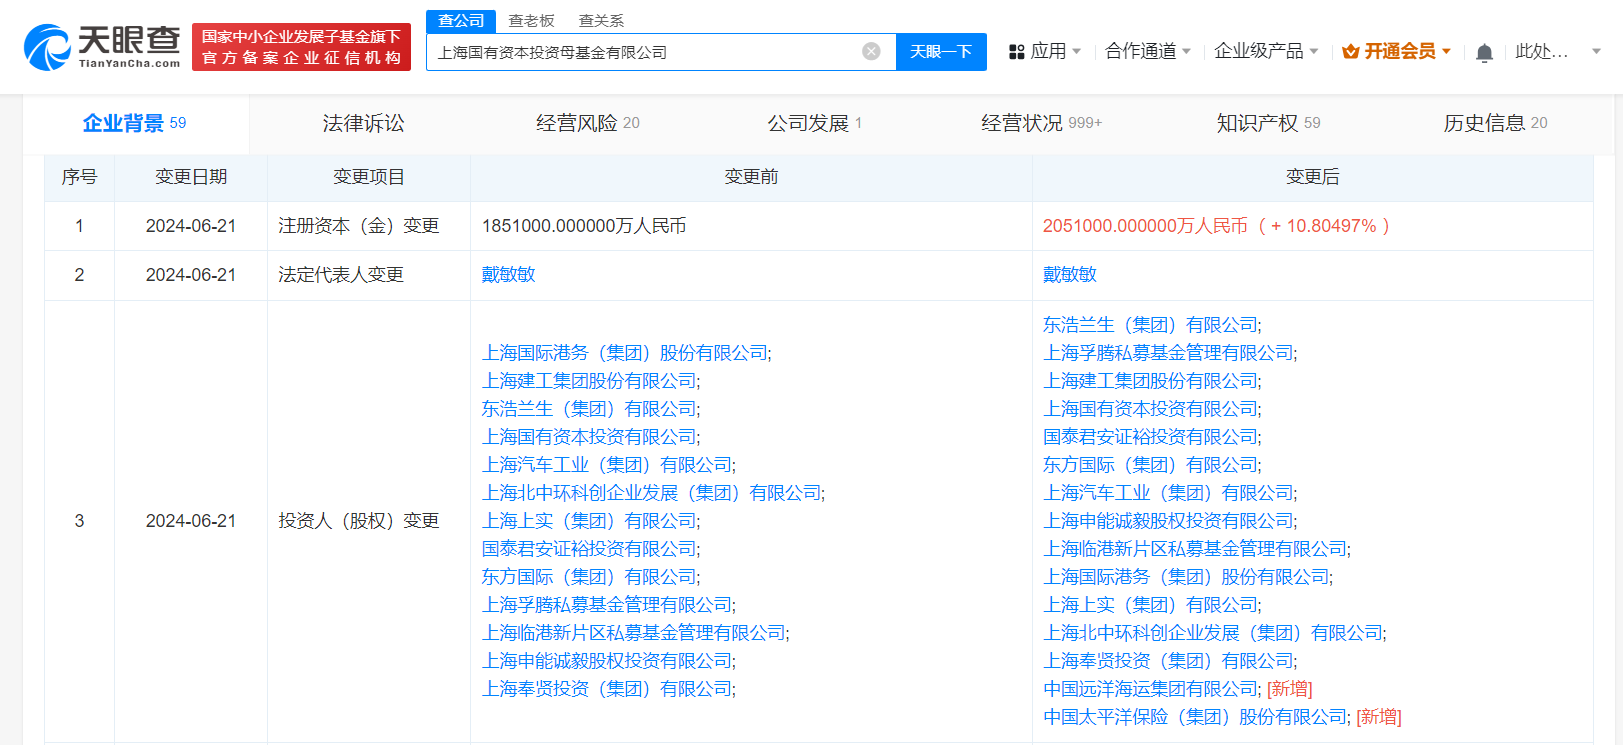Open 东浩兰生 link in 变更后 column
Image resolution: width=1623 pixels, height=745 pixels.
(x=1150, y=325)
